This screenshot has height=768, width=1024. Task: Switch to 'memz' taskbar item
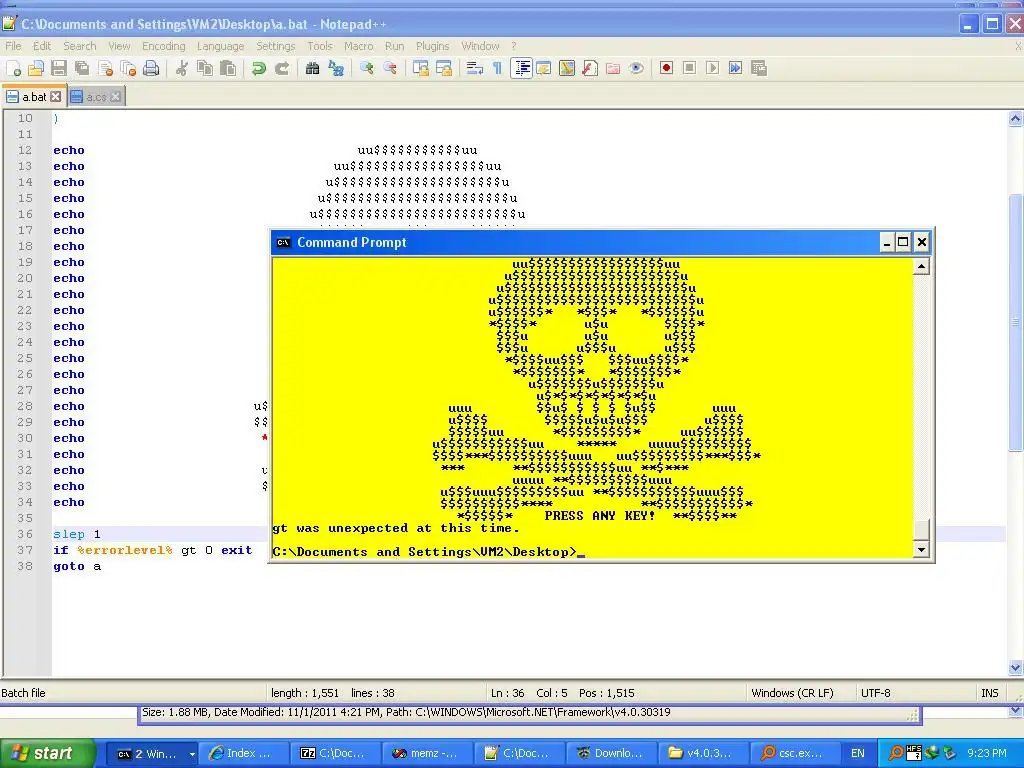(427, 753)
